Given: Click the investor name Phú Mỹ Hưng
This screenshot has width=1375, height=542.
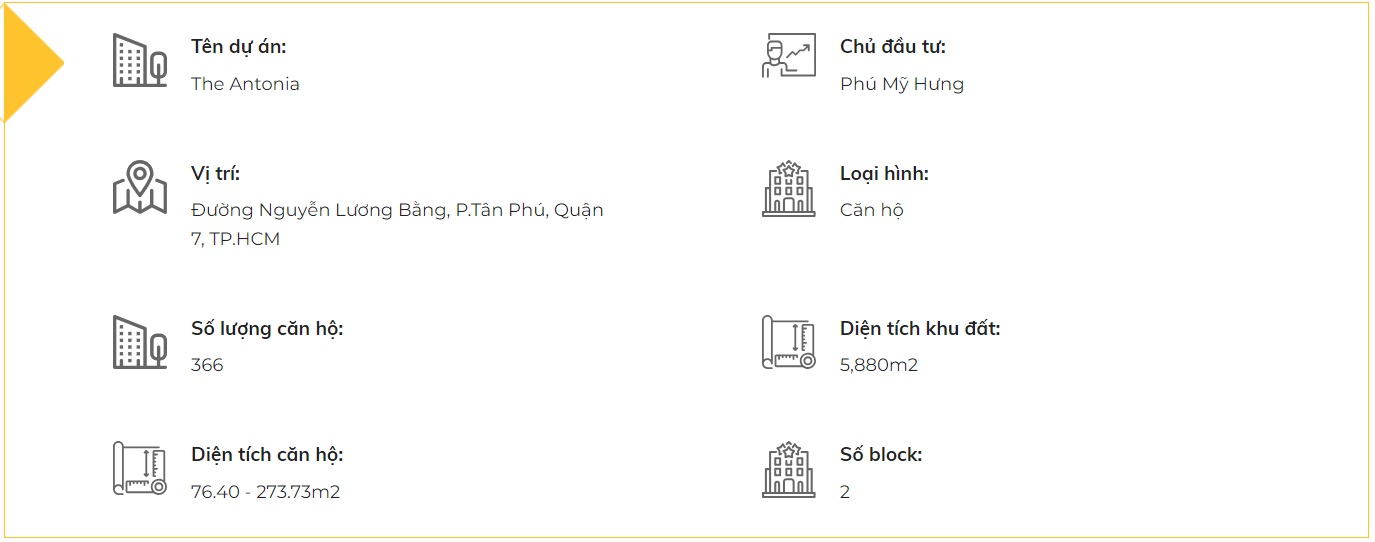Looking at the screenshot, I should point(901,84).
